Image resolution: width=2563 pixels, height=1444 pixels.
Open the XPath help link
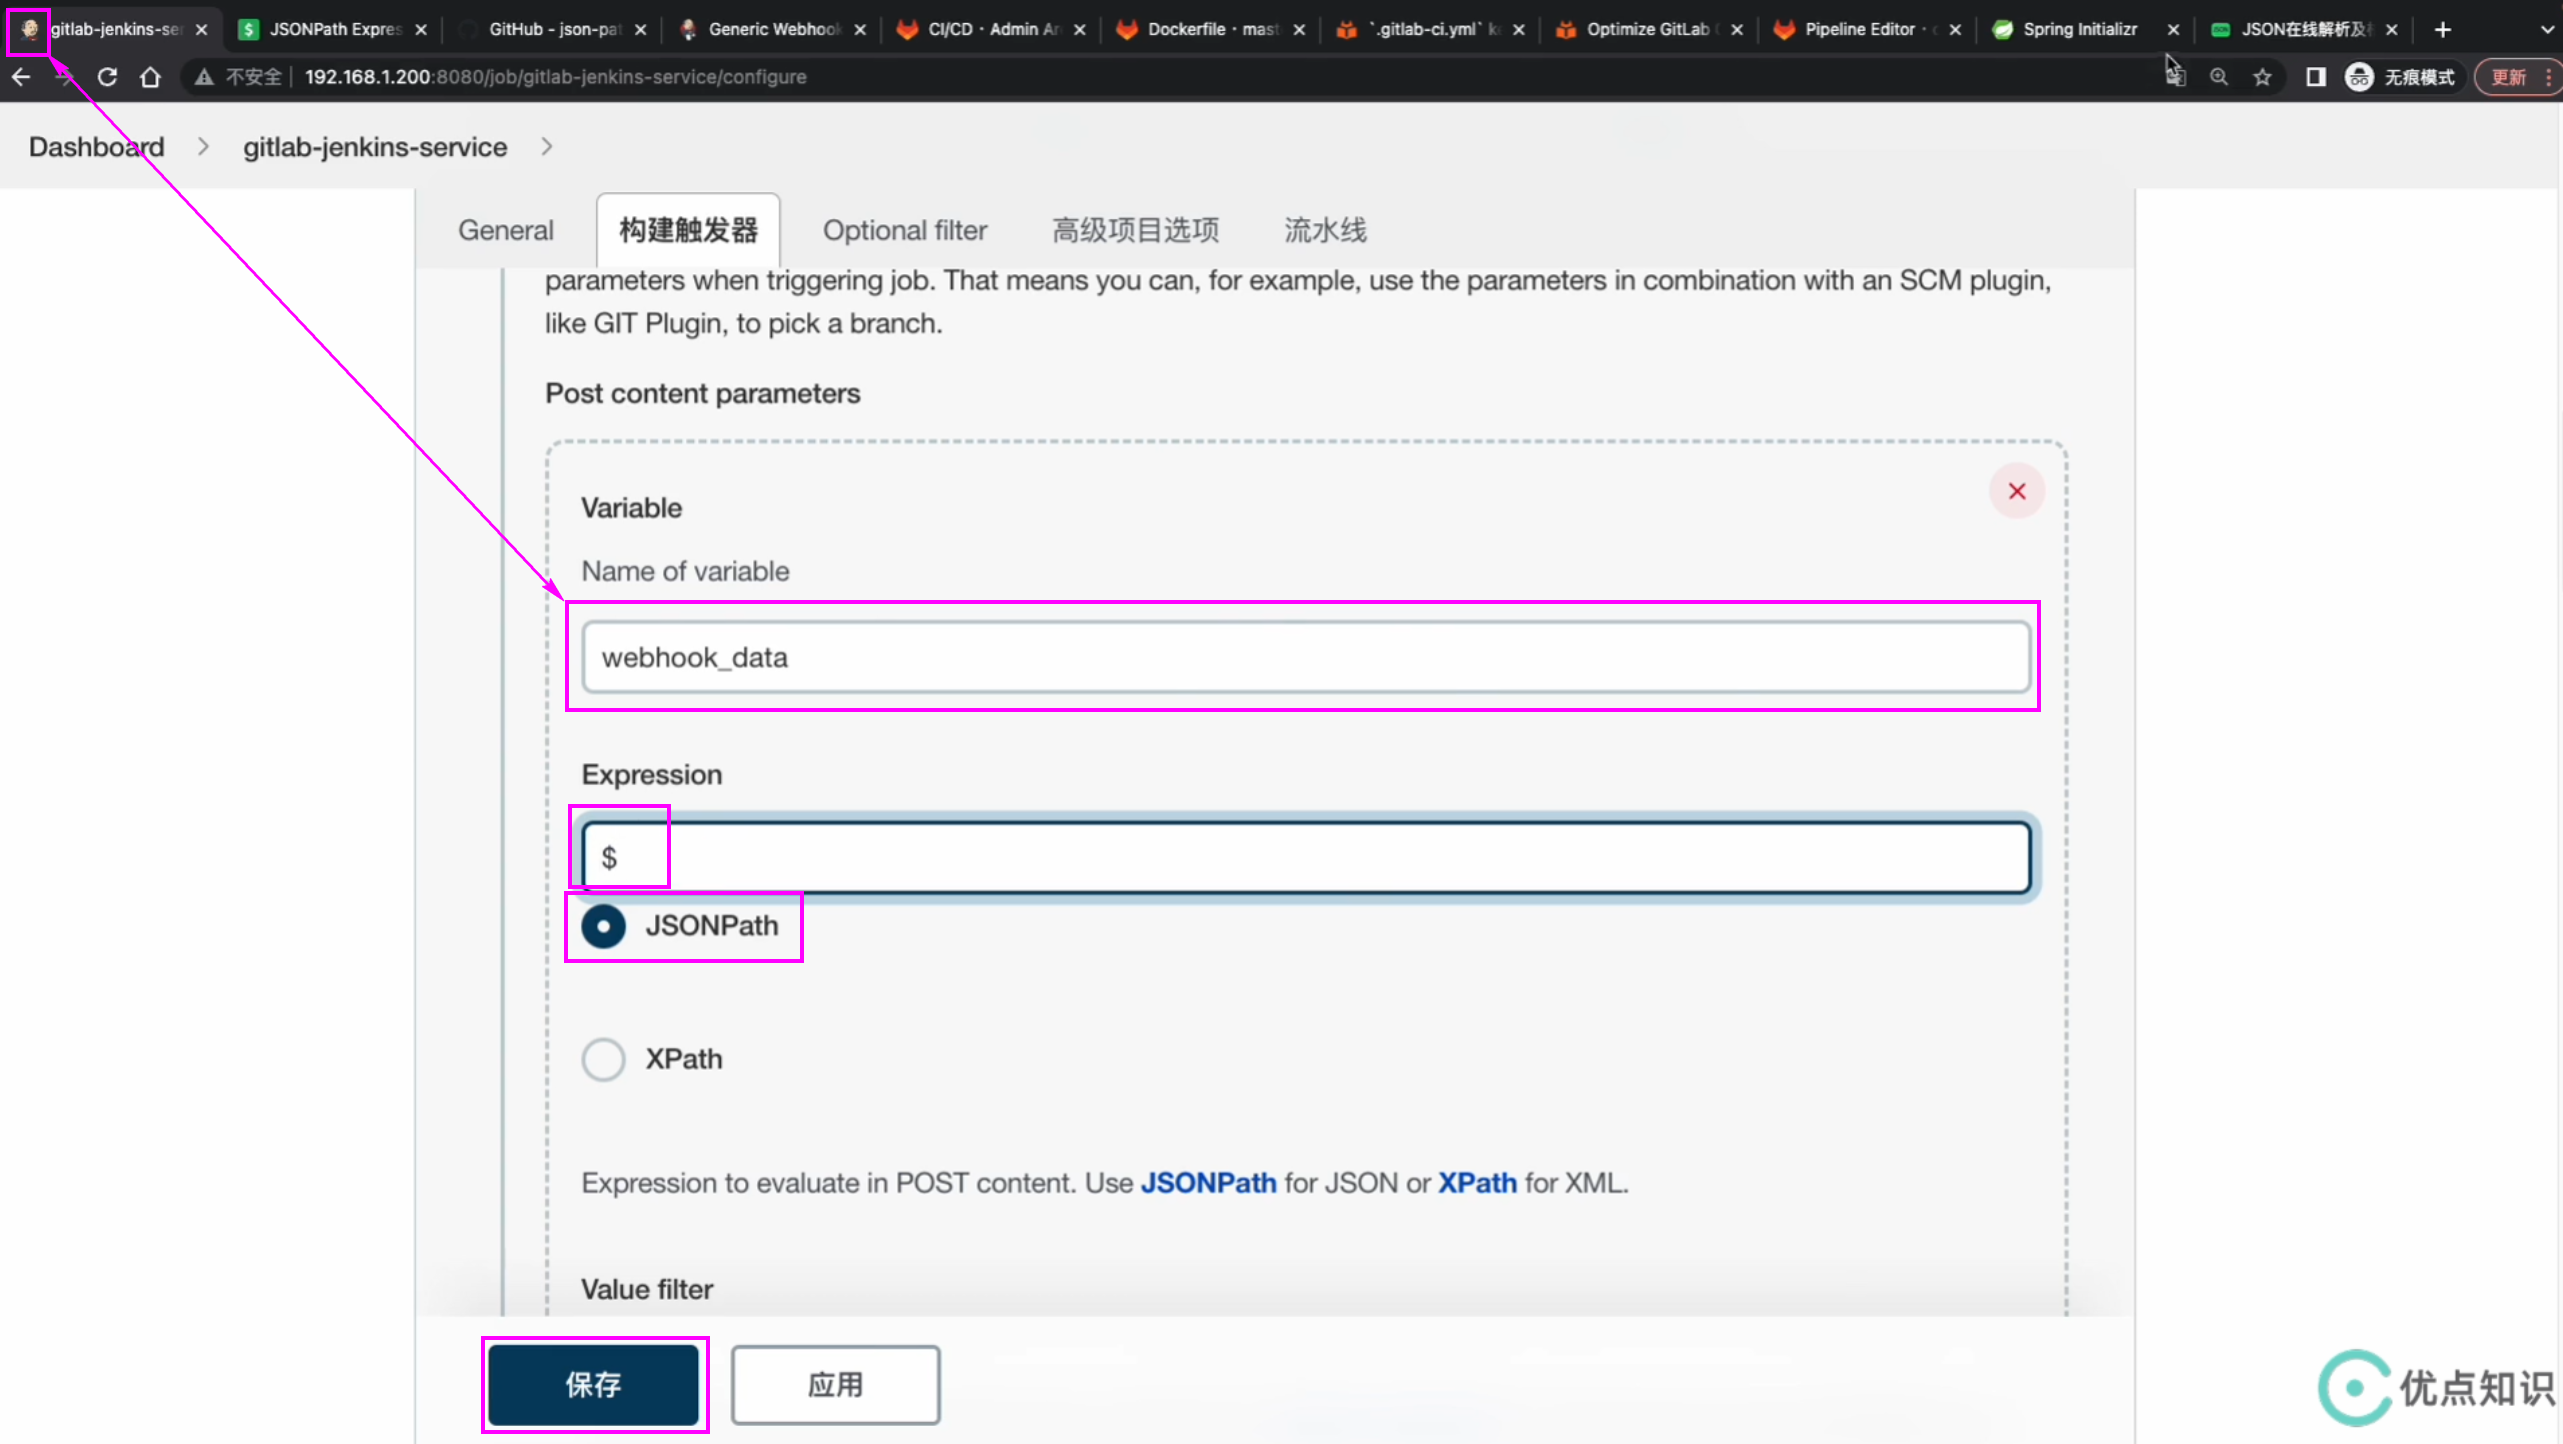(1477, 1183)
